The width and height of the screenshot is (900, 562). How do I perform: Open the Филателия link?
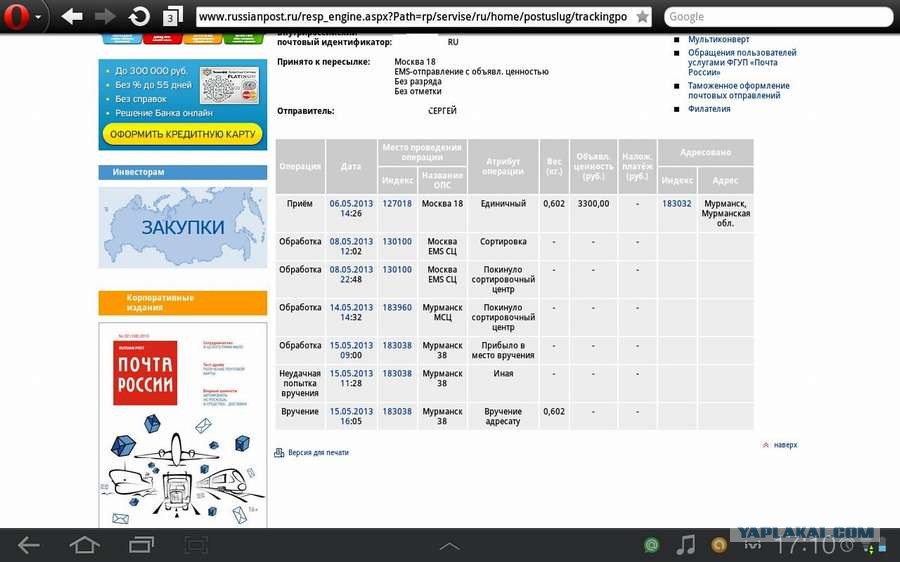tap(709, 108)
